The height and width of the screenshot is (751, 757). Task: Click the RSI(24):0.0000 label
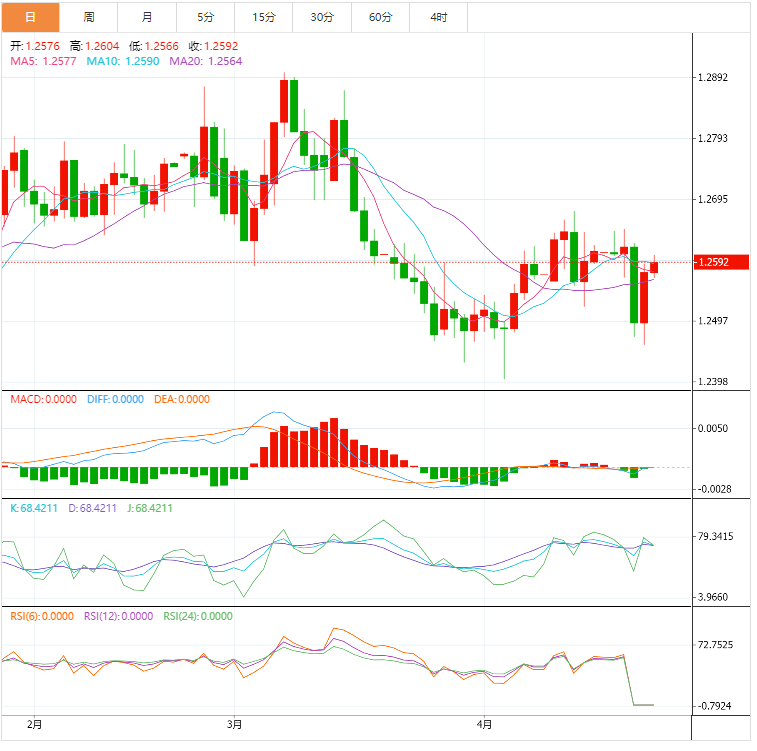tap(198, 616)
